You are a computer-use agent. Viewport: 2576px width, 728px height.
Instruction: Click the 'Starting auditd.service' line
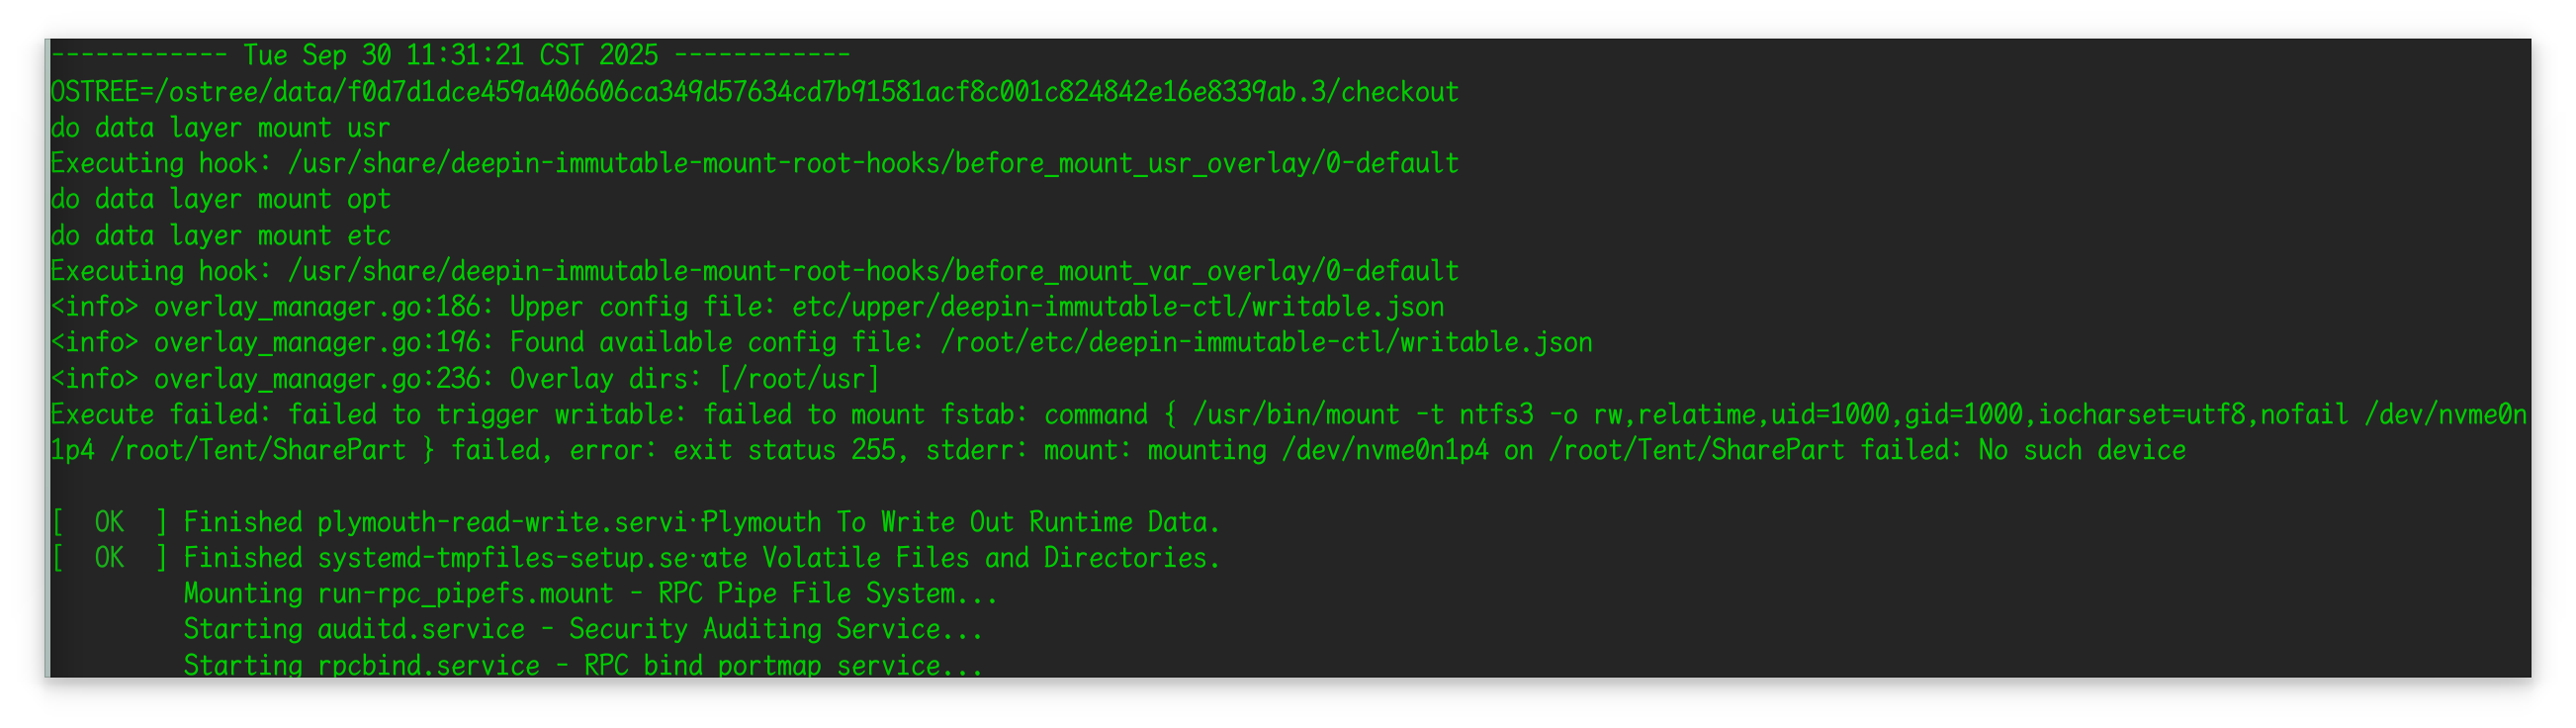(583, 629)
